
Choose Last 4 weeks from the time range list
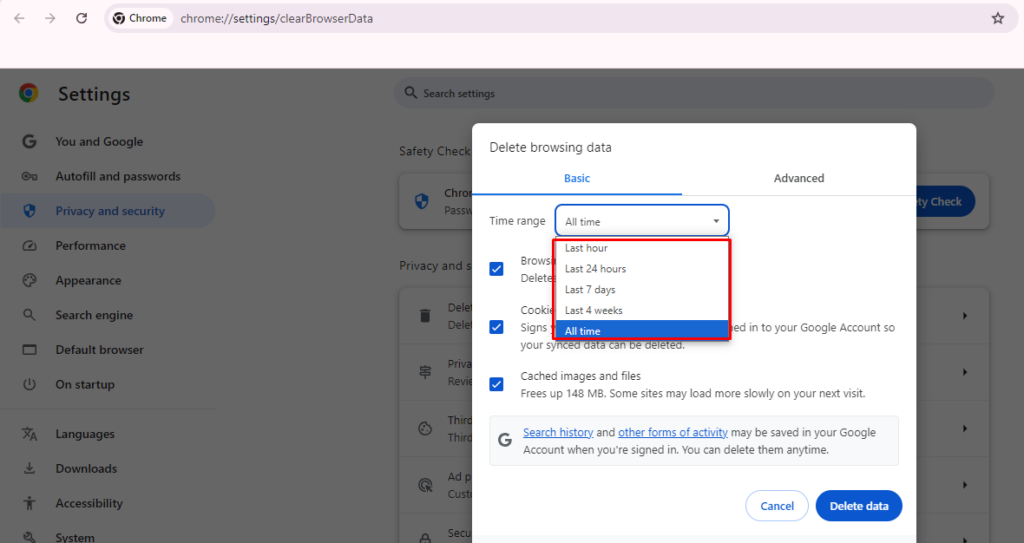[641, 310]
